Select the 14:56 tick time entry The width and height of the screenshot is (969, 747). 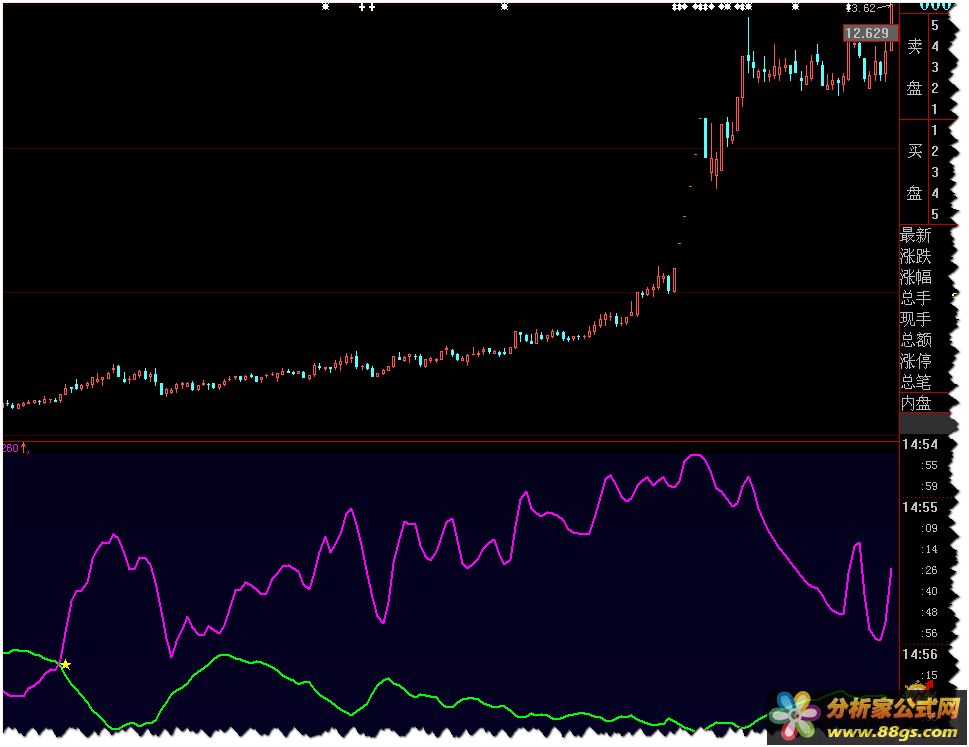(x=920, y=654)
